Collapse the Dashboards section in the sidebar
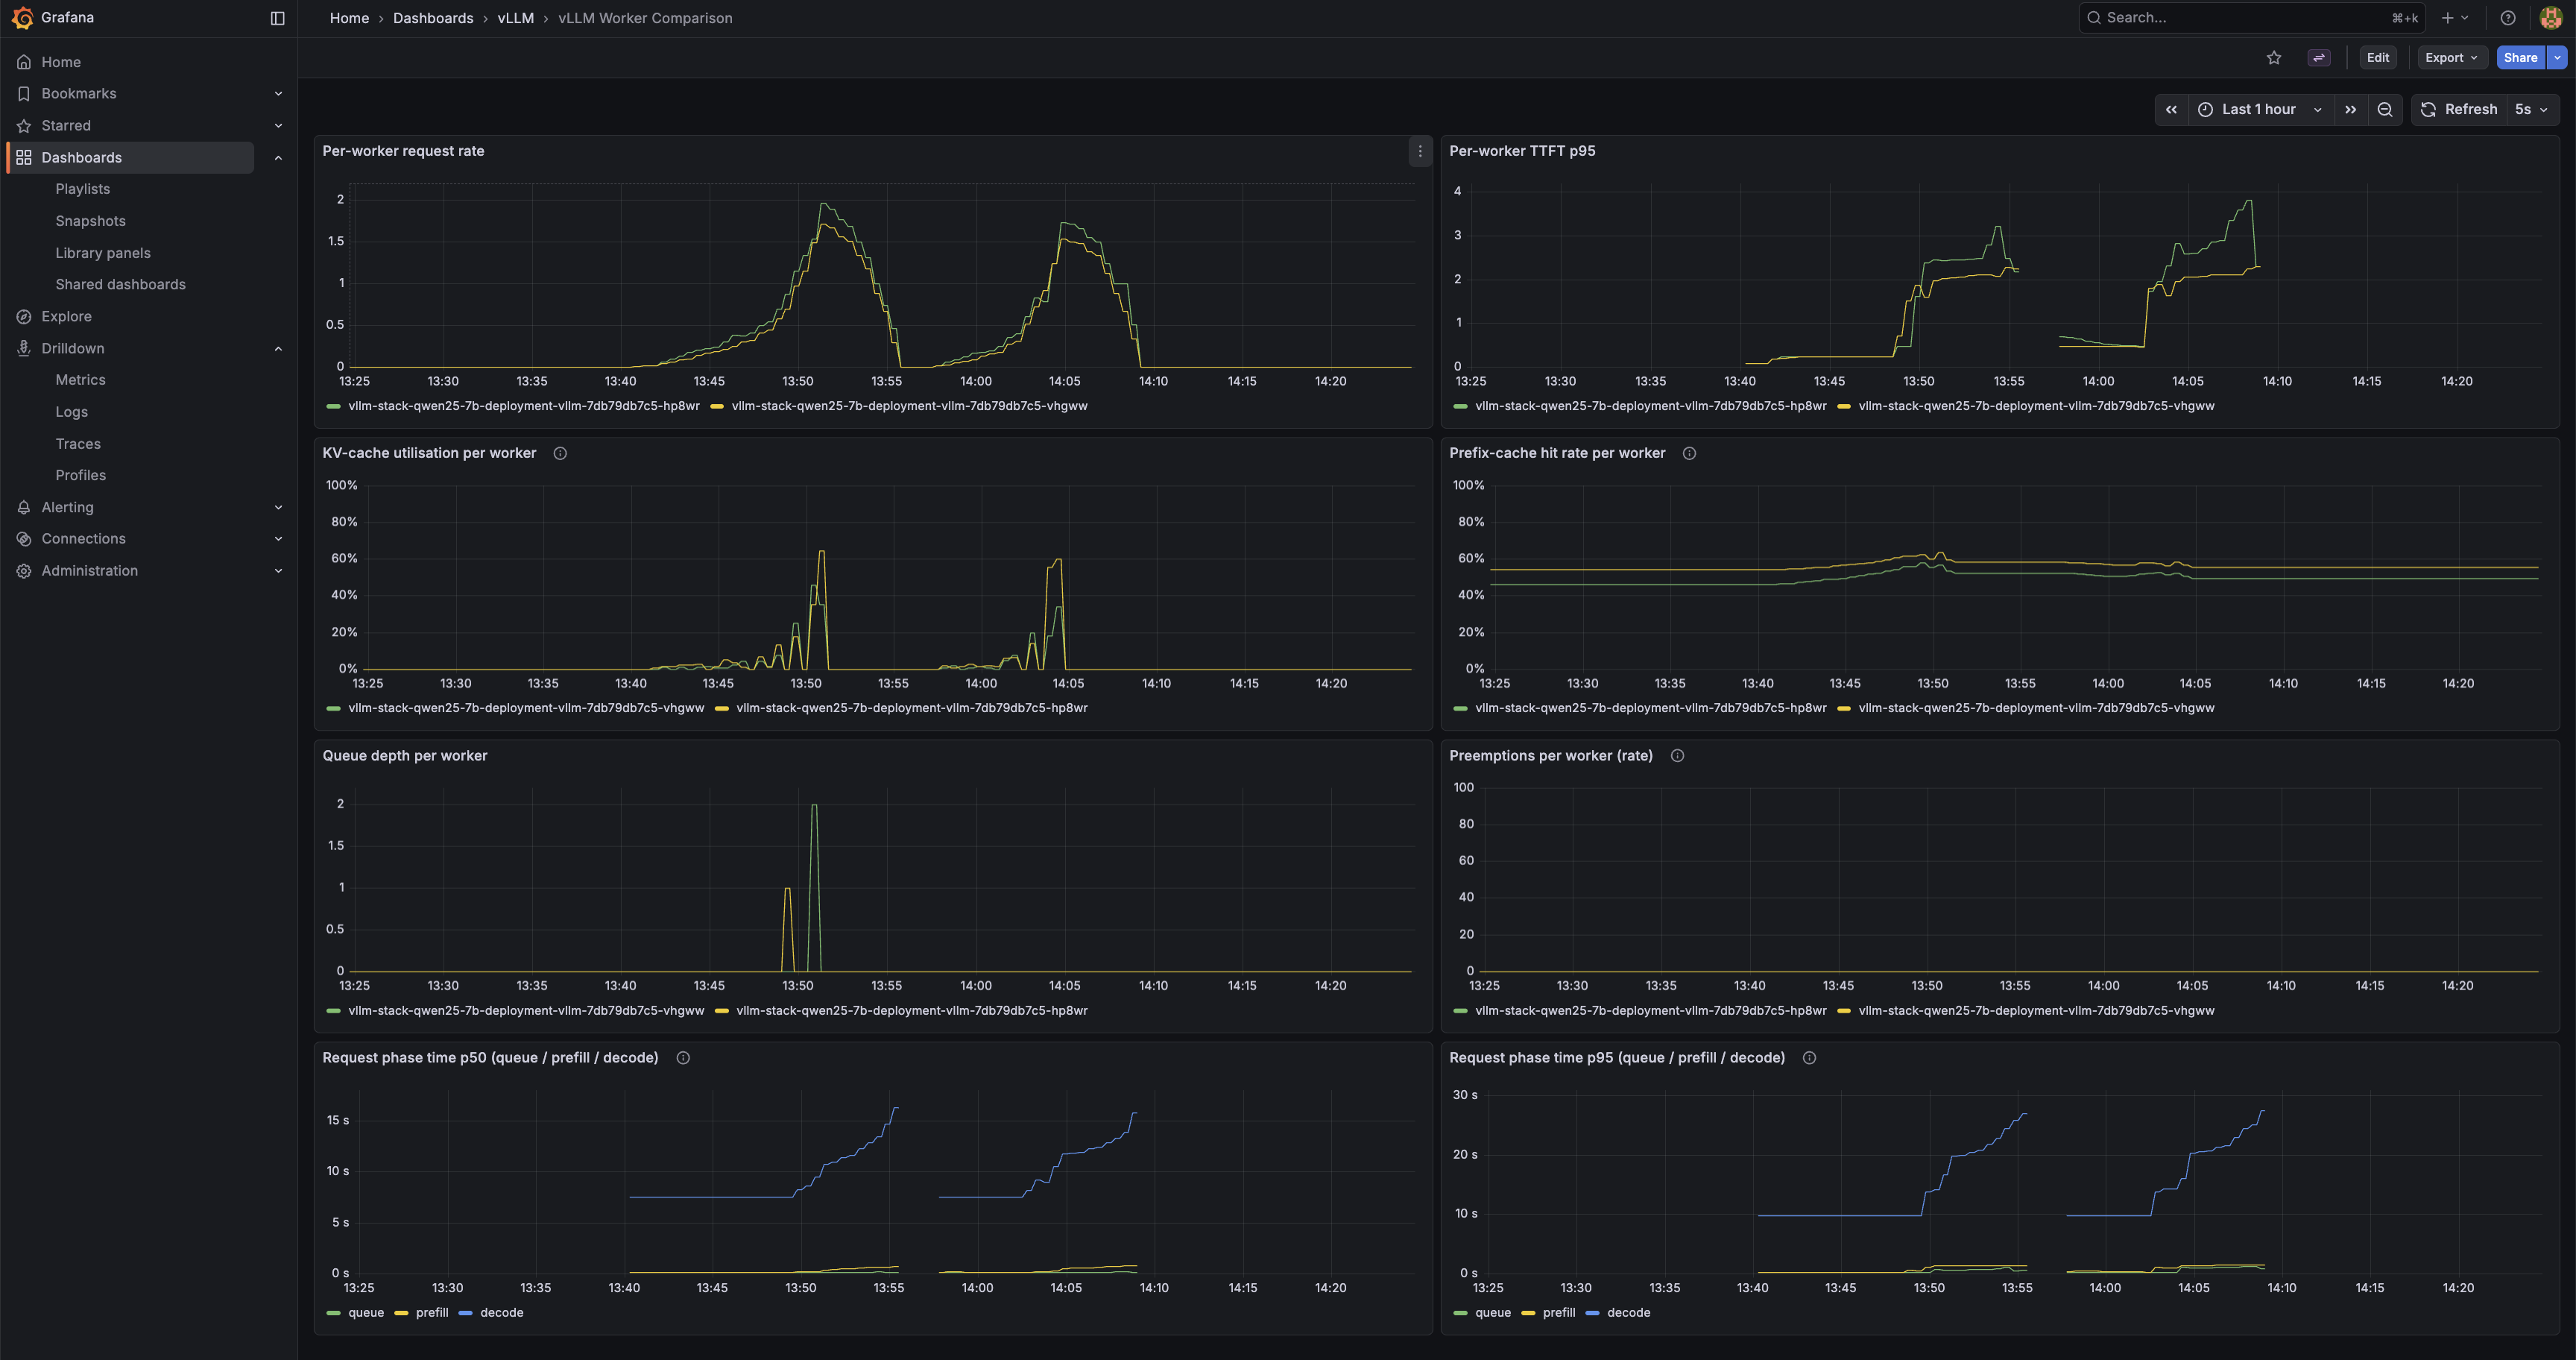The height and width of the screenshot is (1360, 2576). (x=278, y=157)
